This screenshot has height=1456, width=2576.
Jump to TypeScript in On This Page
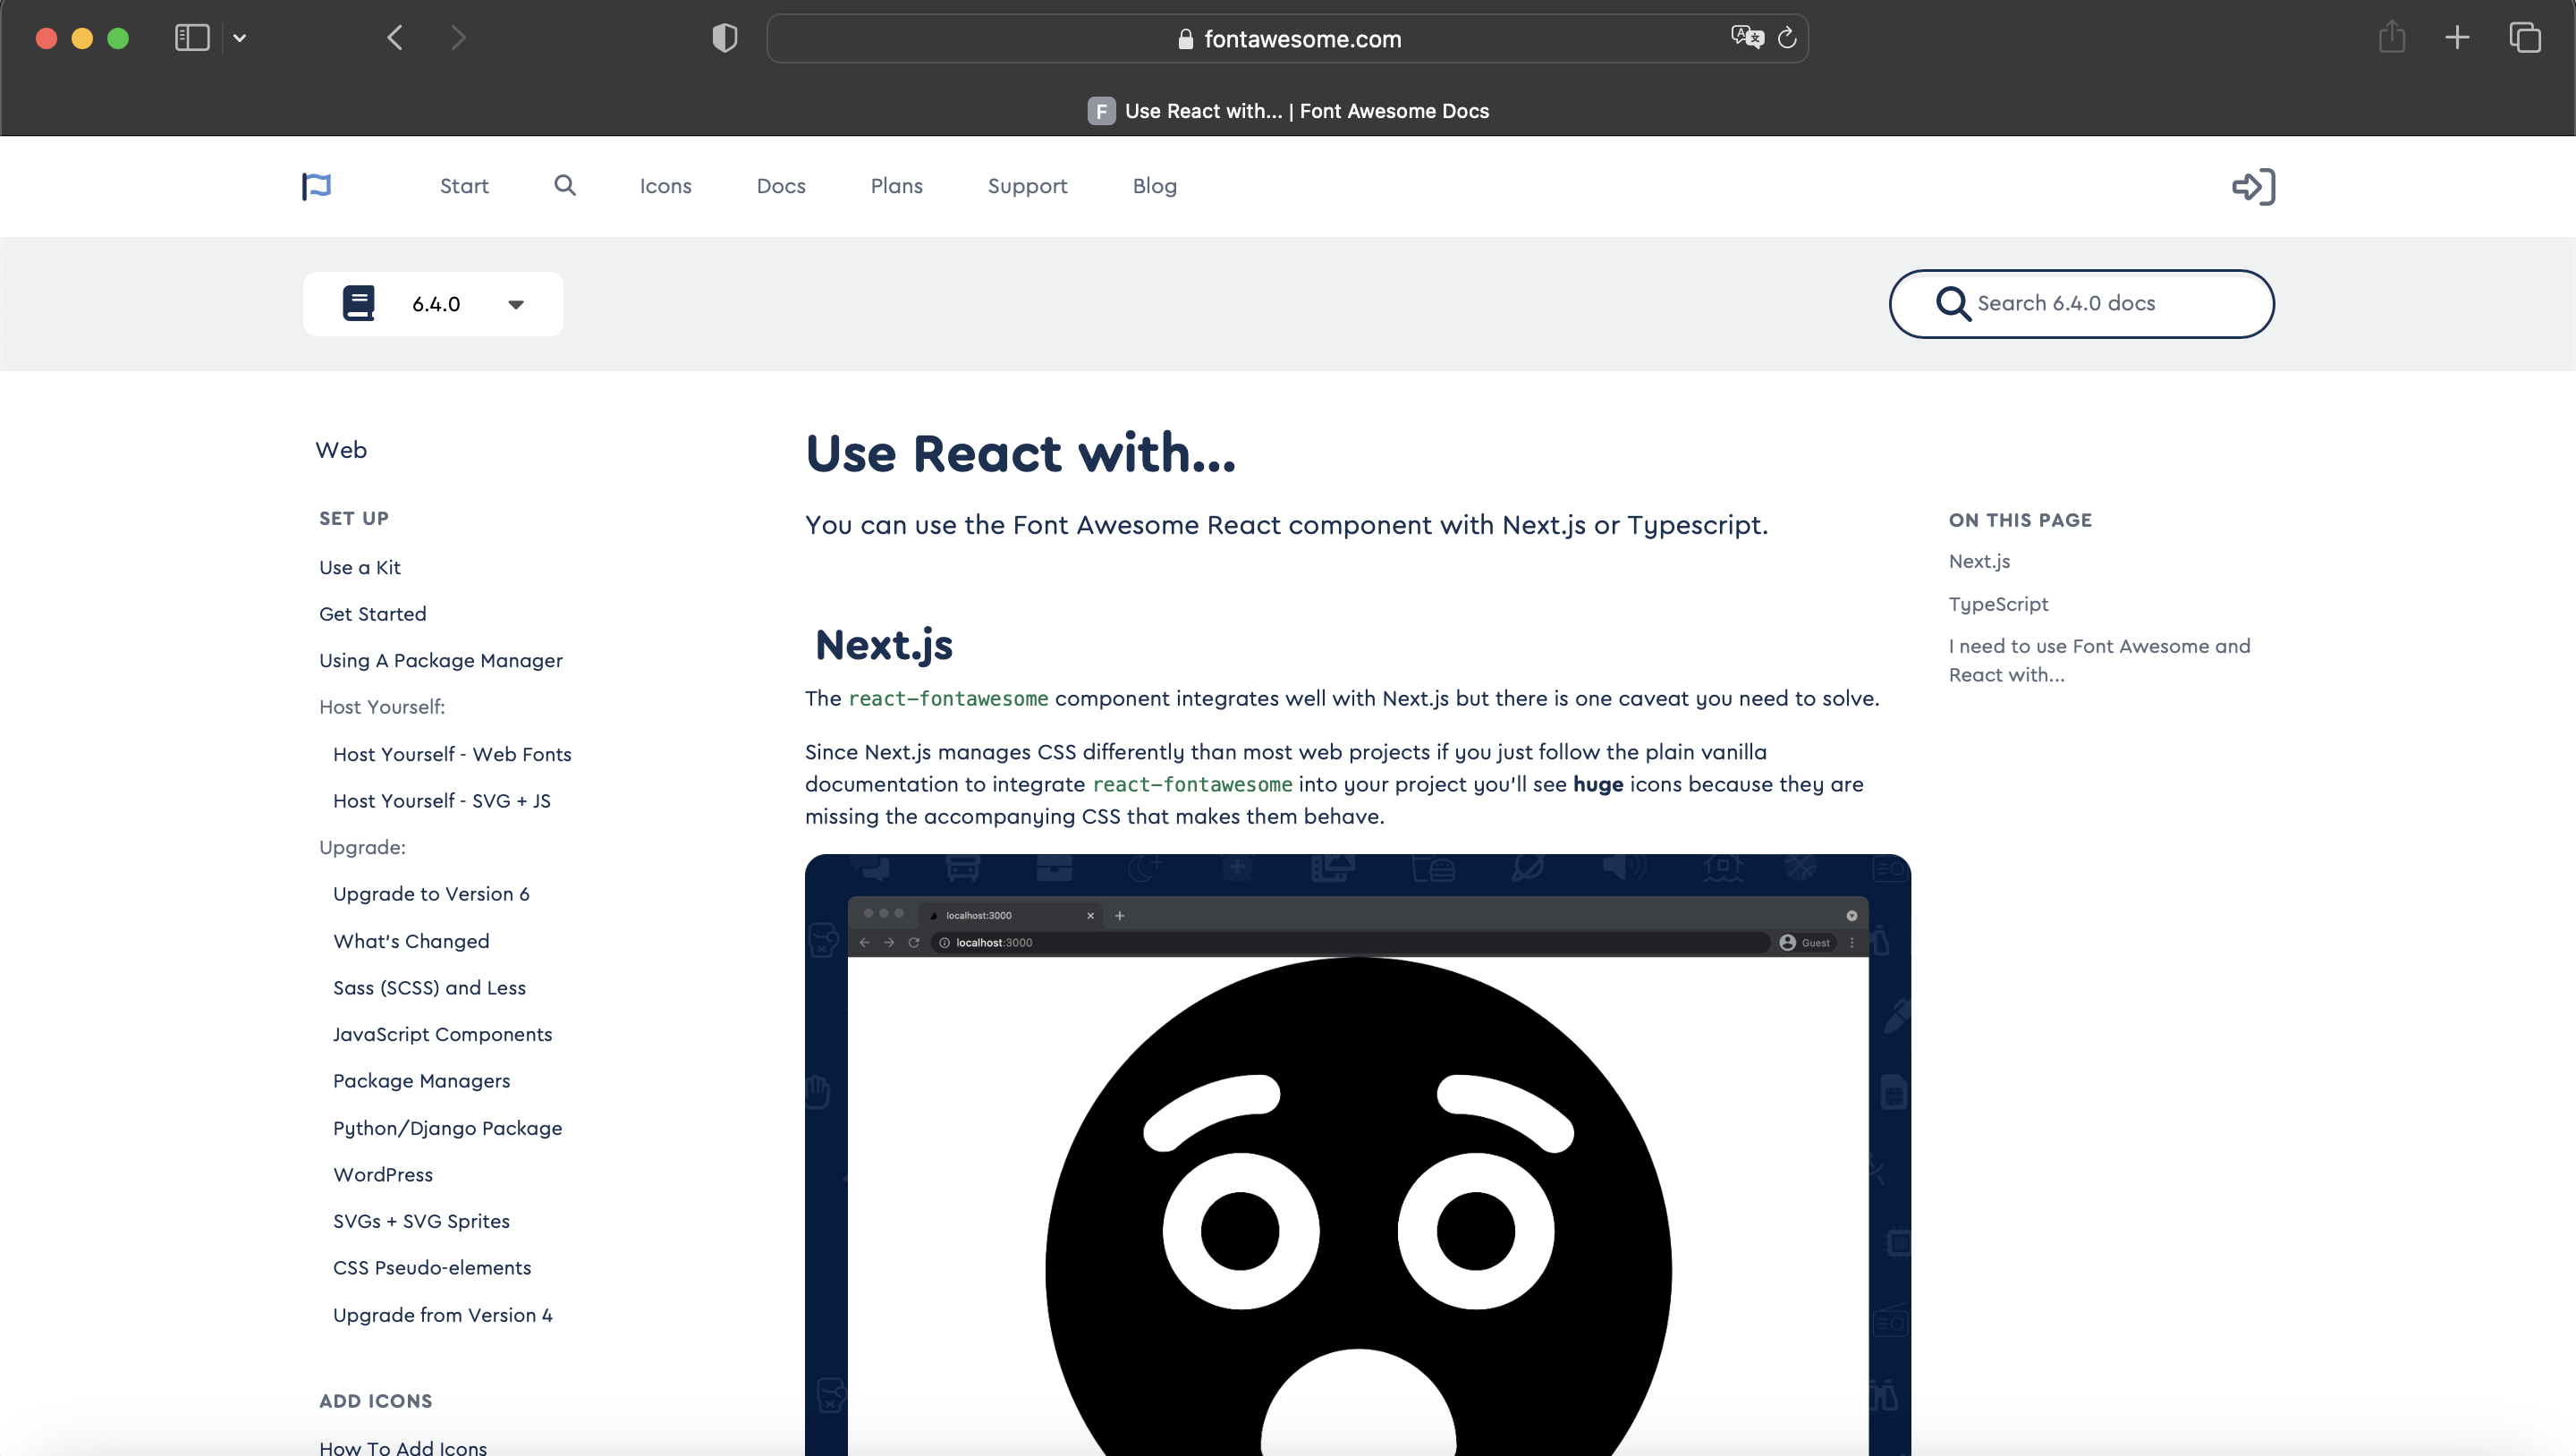[x=1998, y=604]
